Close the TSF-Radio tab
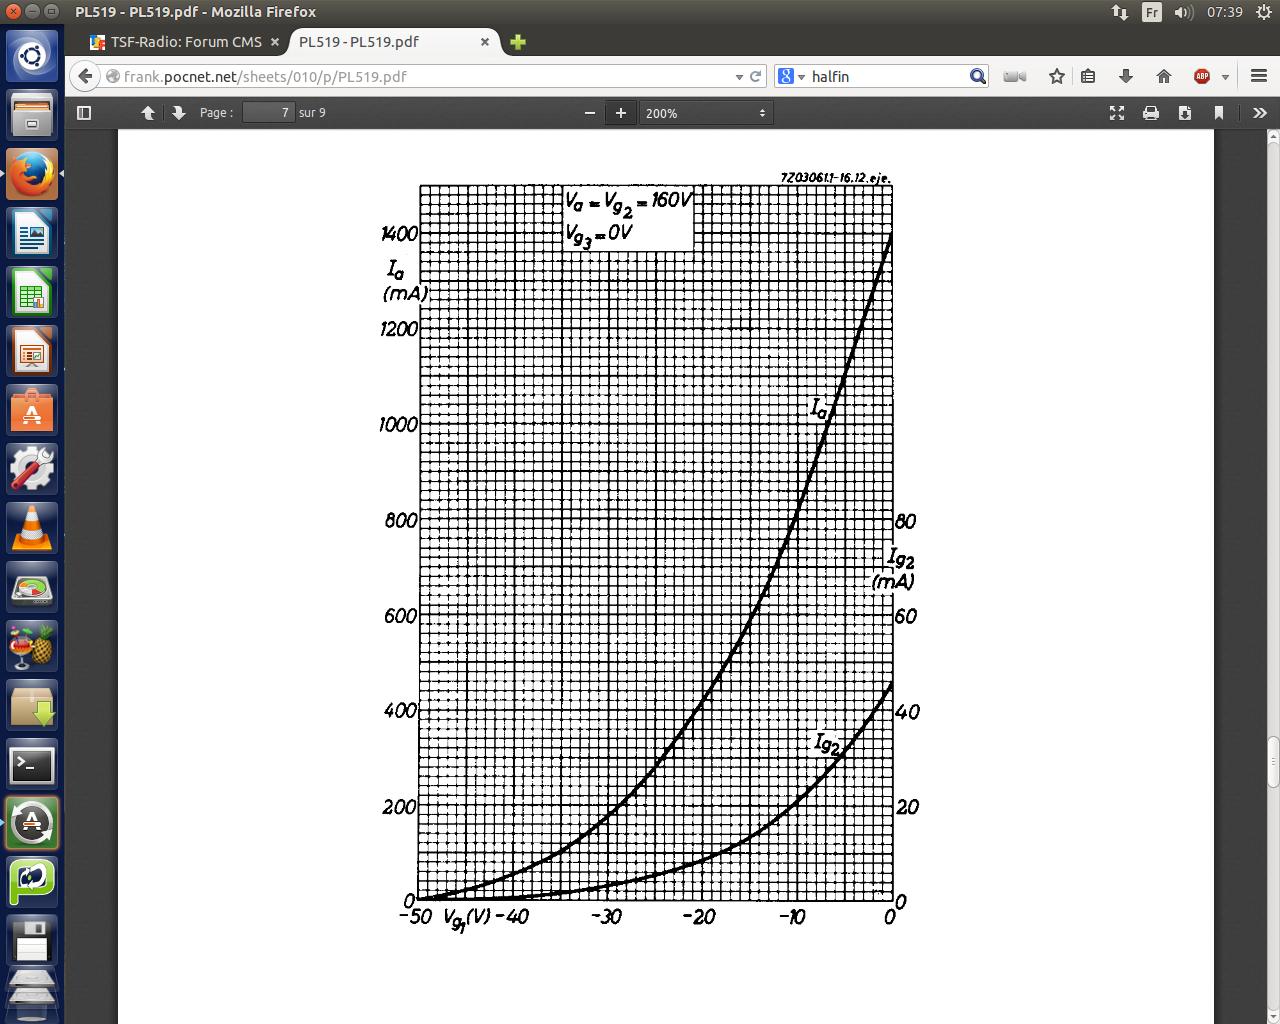The height and width of the screenshot is (1024, 1280). pyautogui.click(x=275, y=42)
